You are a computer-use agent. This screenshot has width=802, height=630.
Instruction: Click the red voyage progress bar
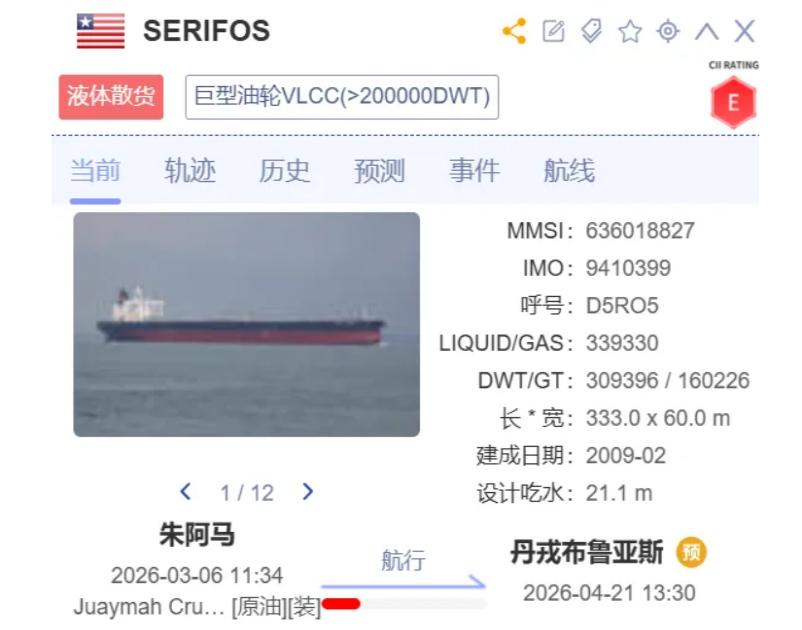(x=341, y=604)
